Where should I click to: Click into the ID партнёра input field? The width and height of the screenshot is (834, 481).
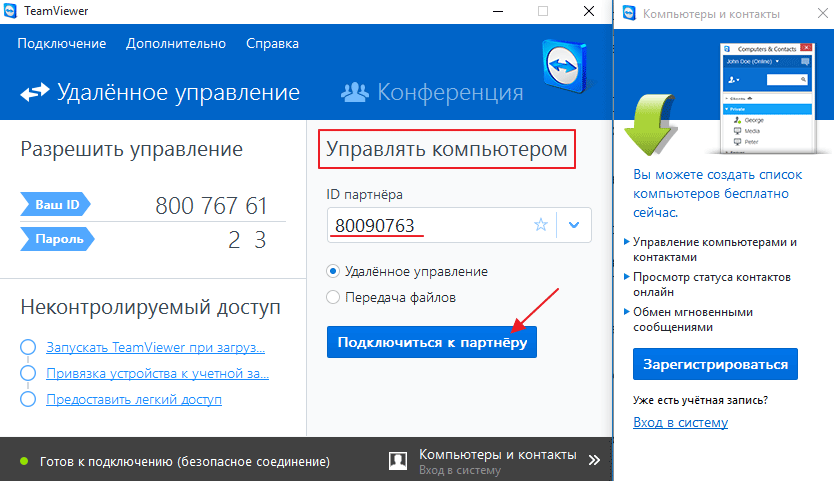click(425, 225)
